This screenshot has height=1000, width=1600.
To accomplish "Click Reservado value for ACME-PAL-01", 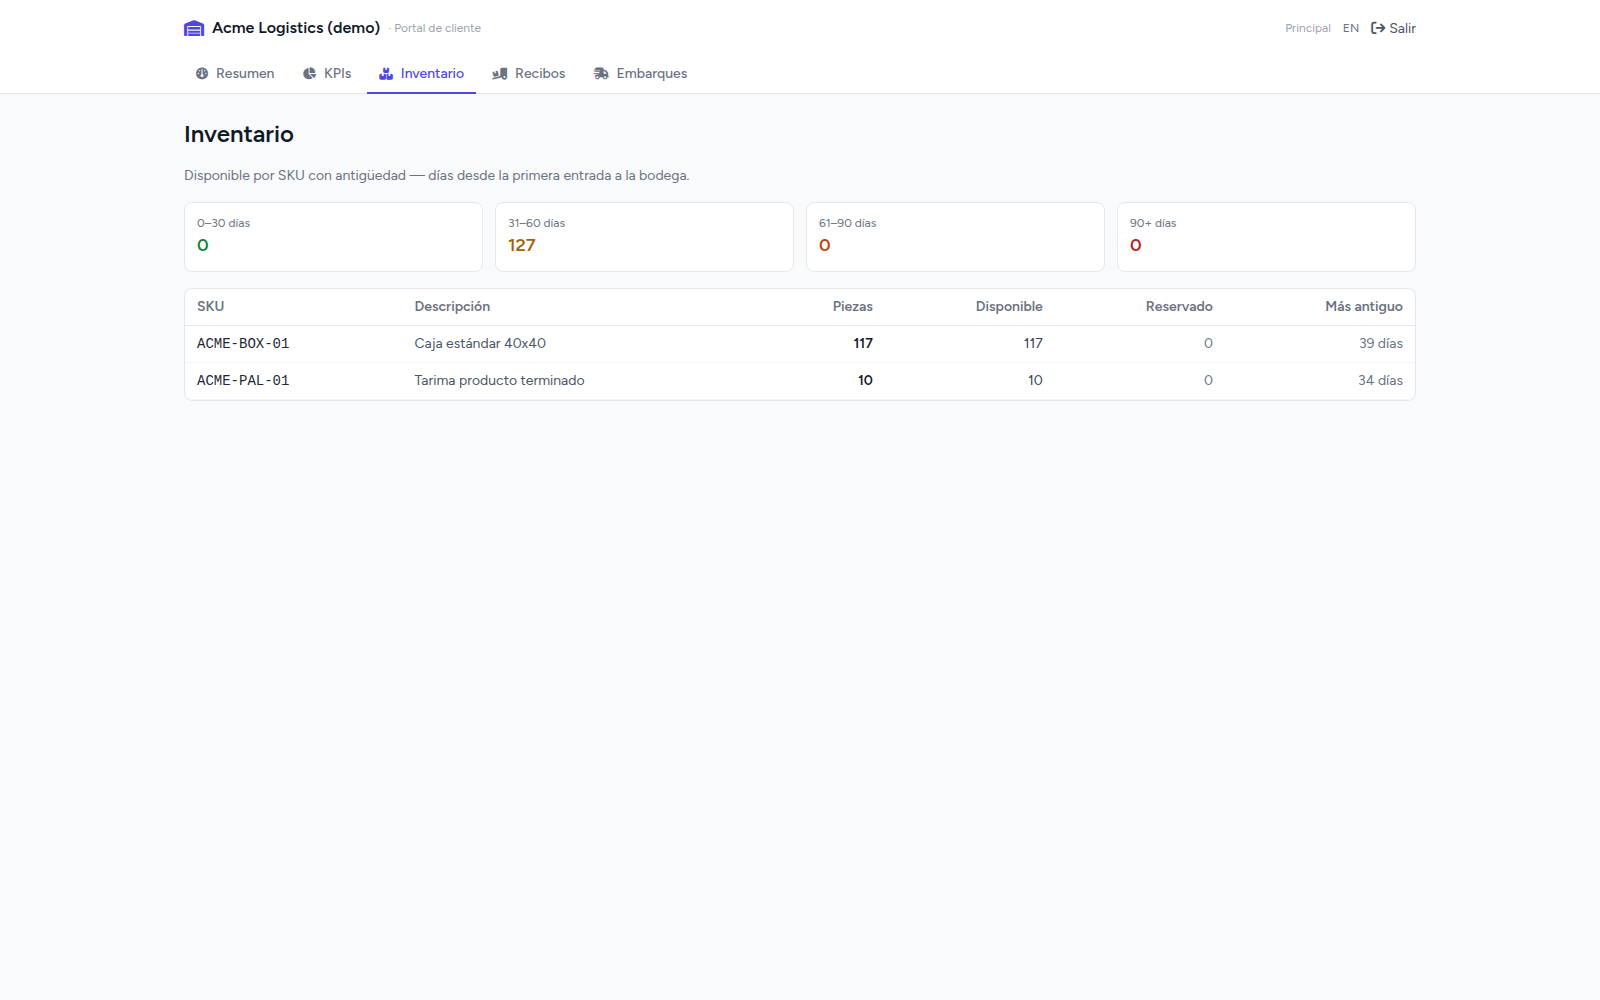I will (x=1208, y=381).
